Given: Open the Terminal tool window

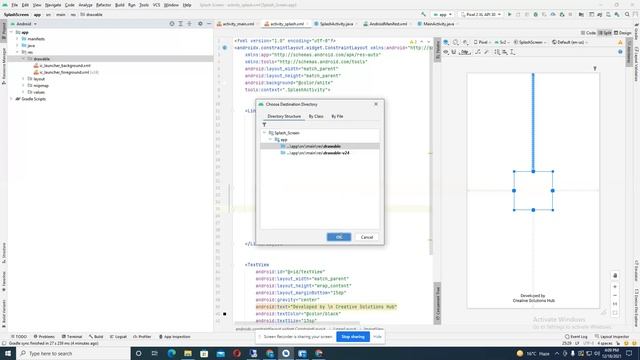Looking at the screenshot, I should [x=72, y=337].
